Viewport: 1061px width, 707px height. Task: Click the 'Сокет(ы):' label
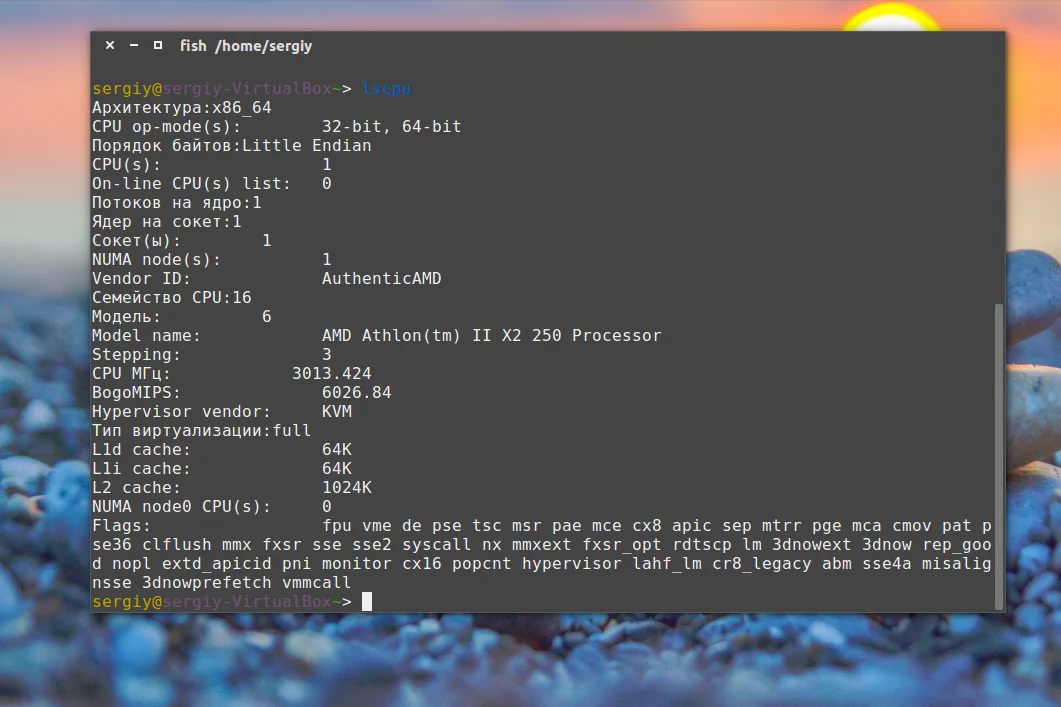point(137,240)
